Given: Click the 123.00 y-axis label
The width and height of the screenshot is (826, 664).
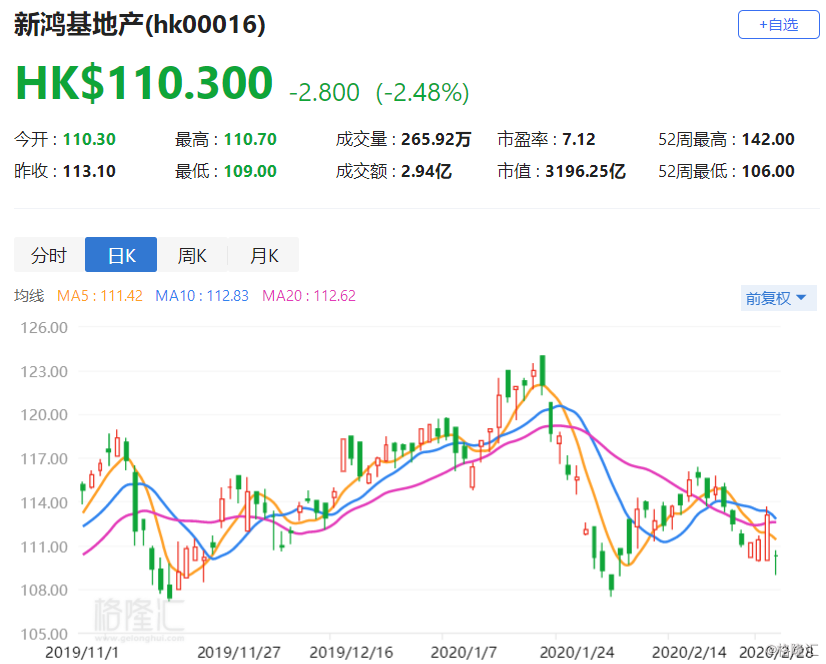Looking at the screenshot, I should point(44,372).
